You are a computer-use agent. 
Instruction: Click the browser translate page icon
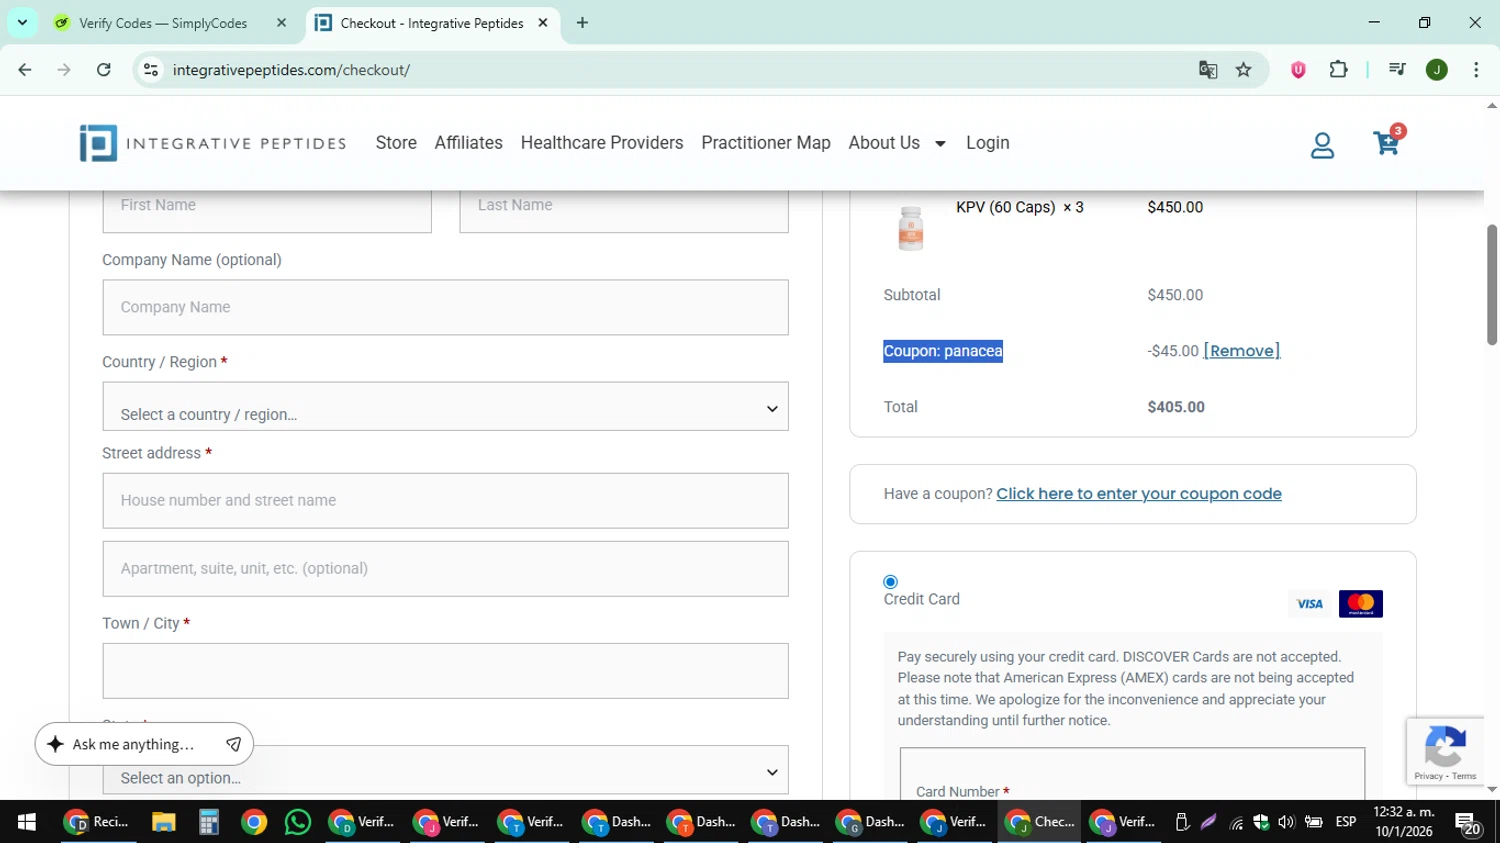pos(1208,70)
